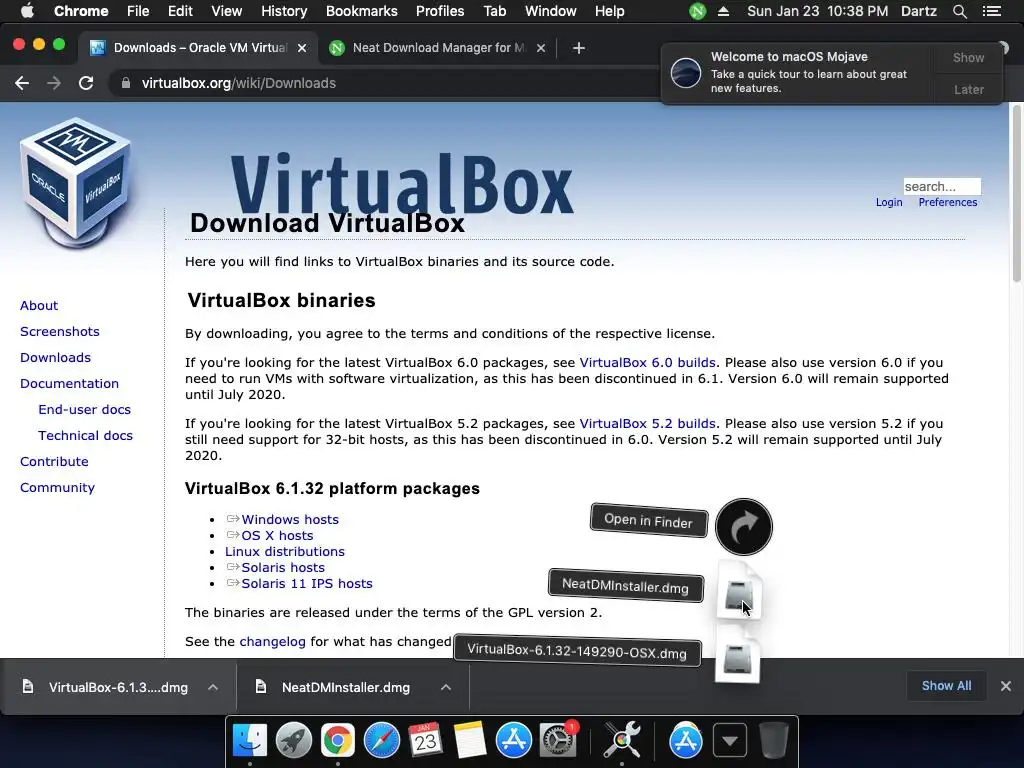
Task: Close the Chrome downloads bar
Action: [1006, 686]
